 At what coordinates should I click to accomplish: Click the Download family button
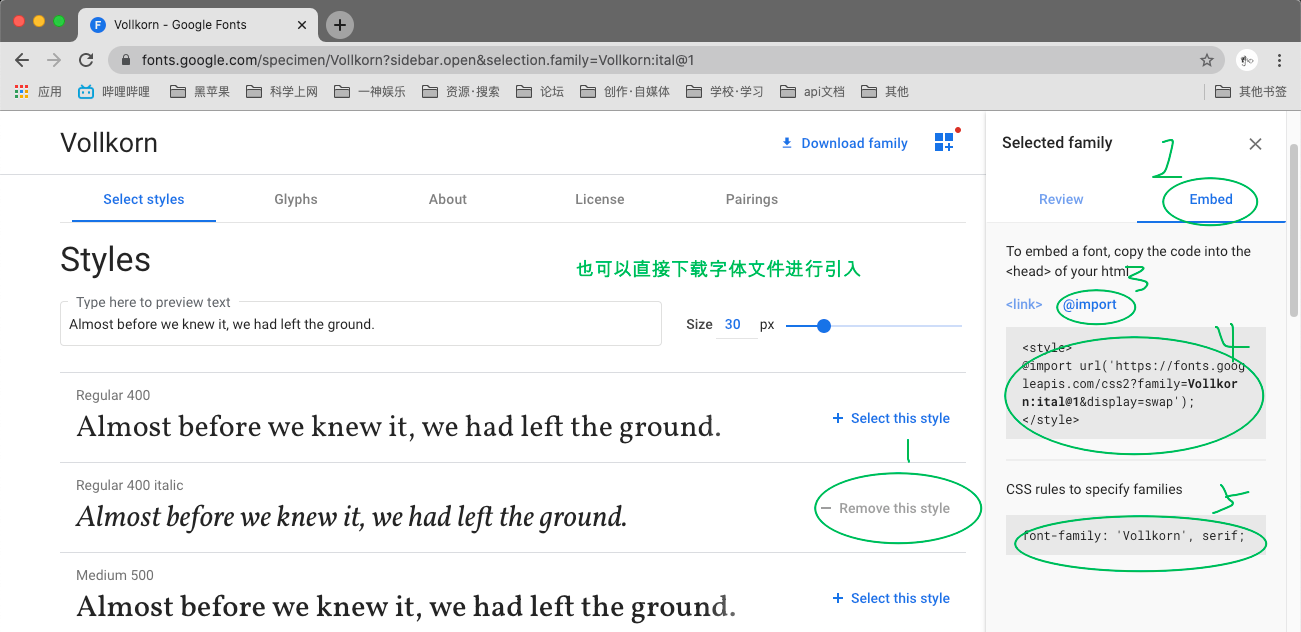click(844, 143)
